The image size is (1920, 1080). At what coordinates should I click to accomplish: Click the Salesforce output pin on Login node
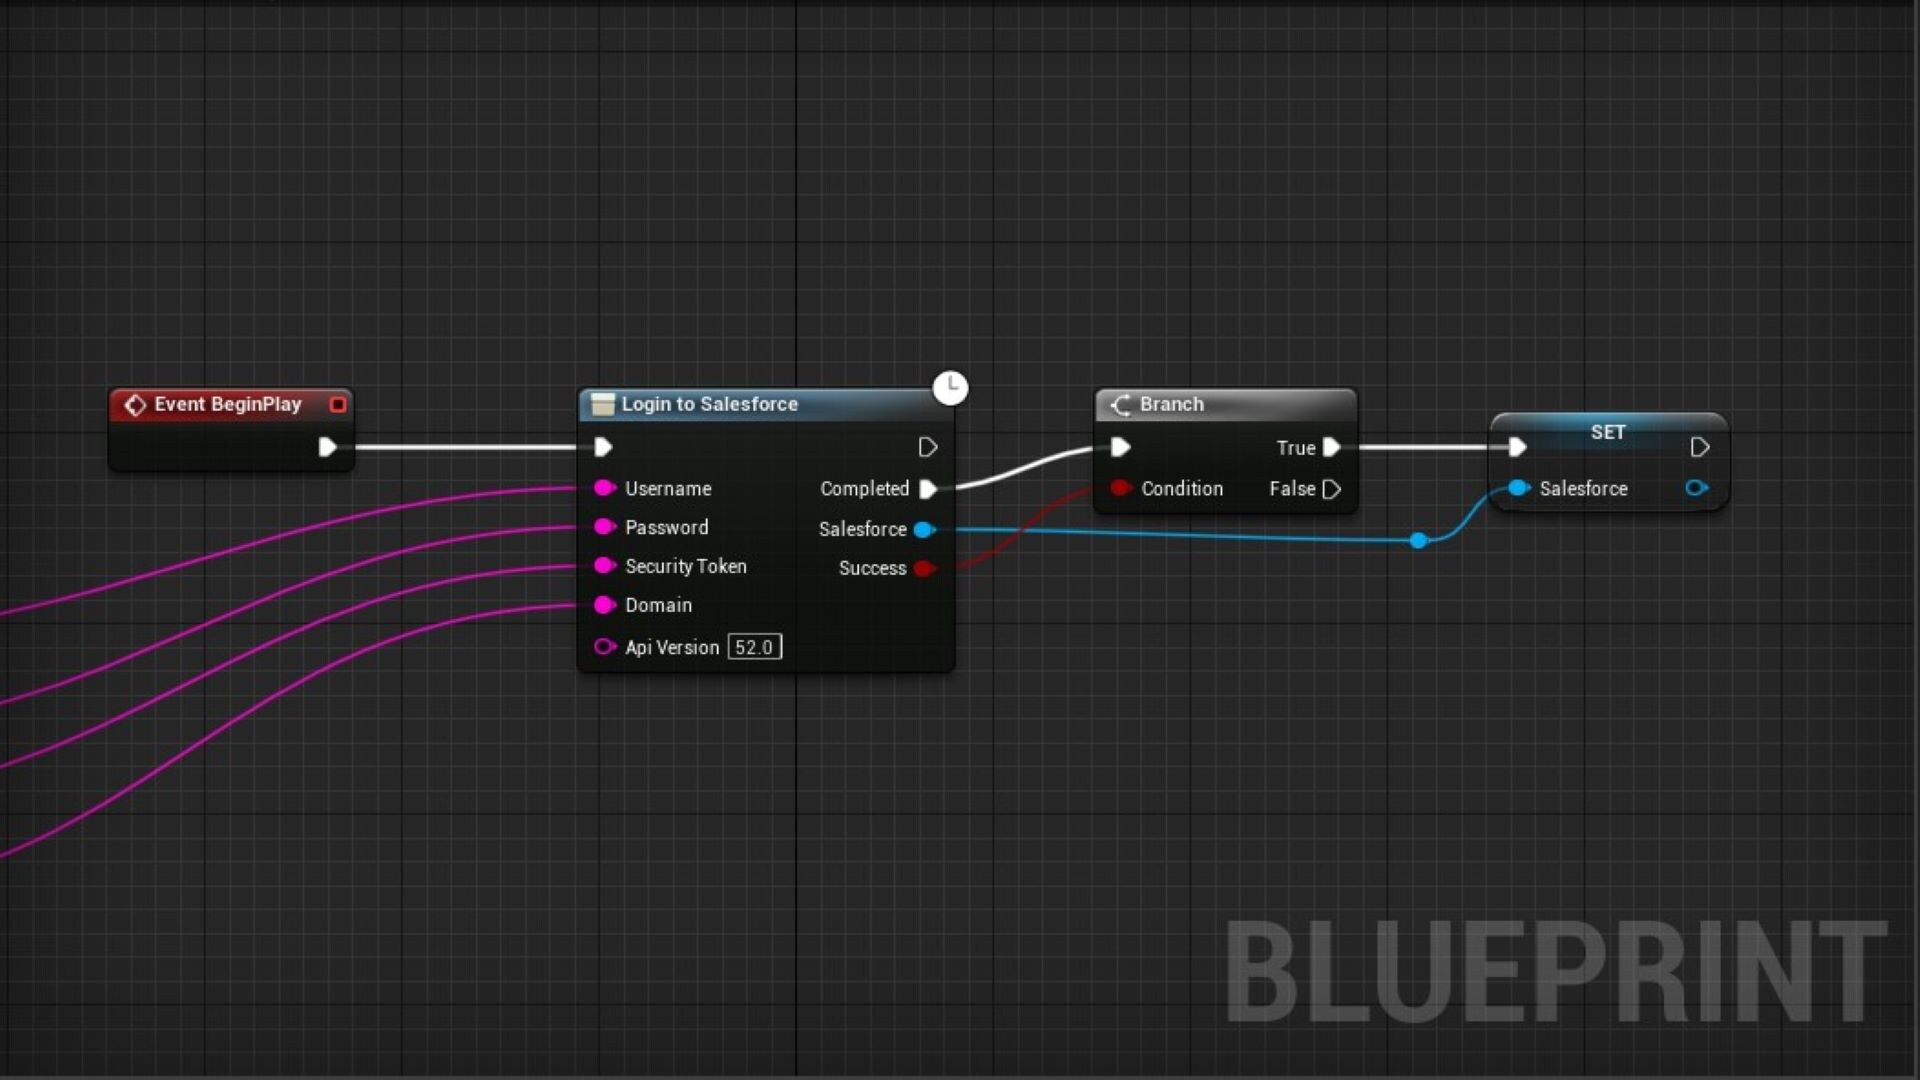coord(926,529)
